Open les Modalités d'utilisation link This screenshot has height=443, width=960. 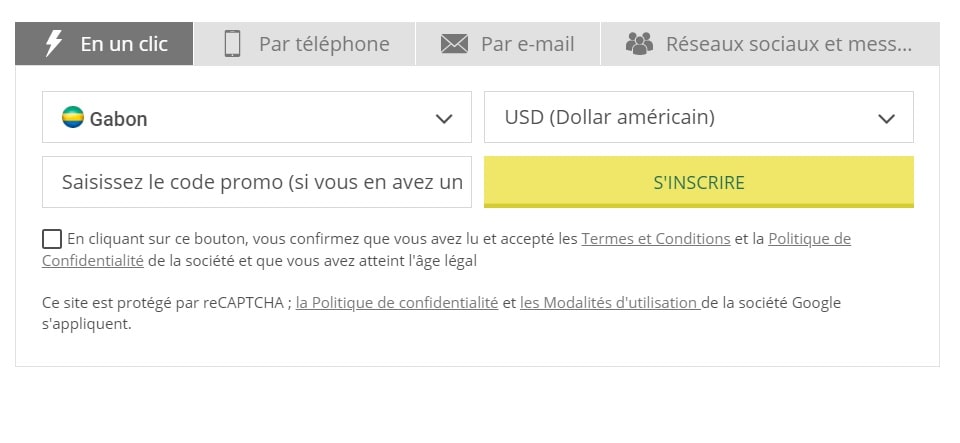(x=610, y=302)
